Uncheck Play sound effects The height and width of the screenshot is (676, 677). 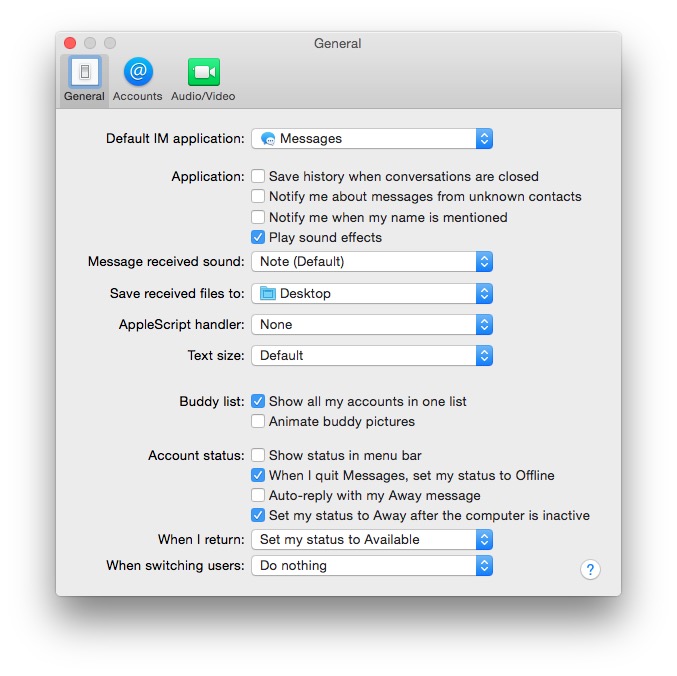(x=258, y=237)
